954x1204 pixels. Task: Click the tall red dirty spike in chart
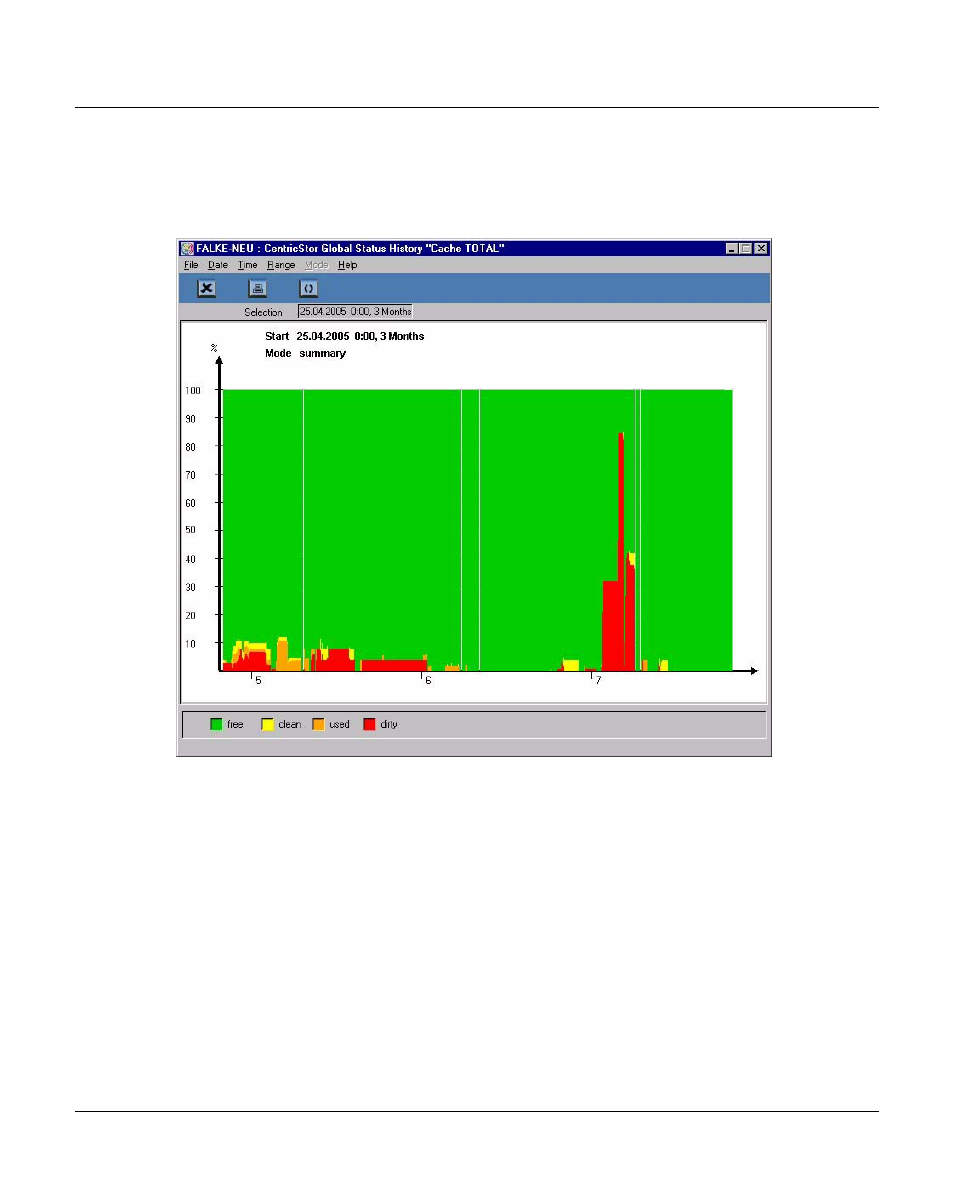coord(621,550)
